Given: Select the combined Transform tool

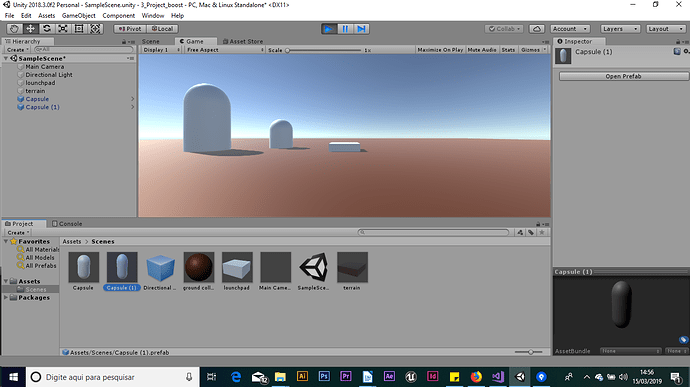Looking at the screenshot, I should pos(95,29).
